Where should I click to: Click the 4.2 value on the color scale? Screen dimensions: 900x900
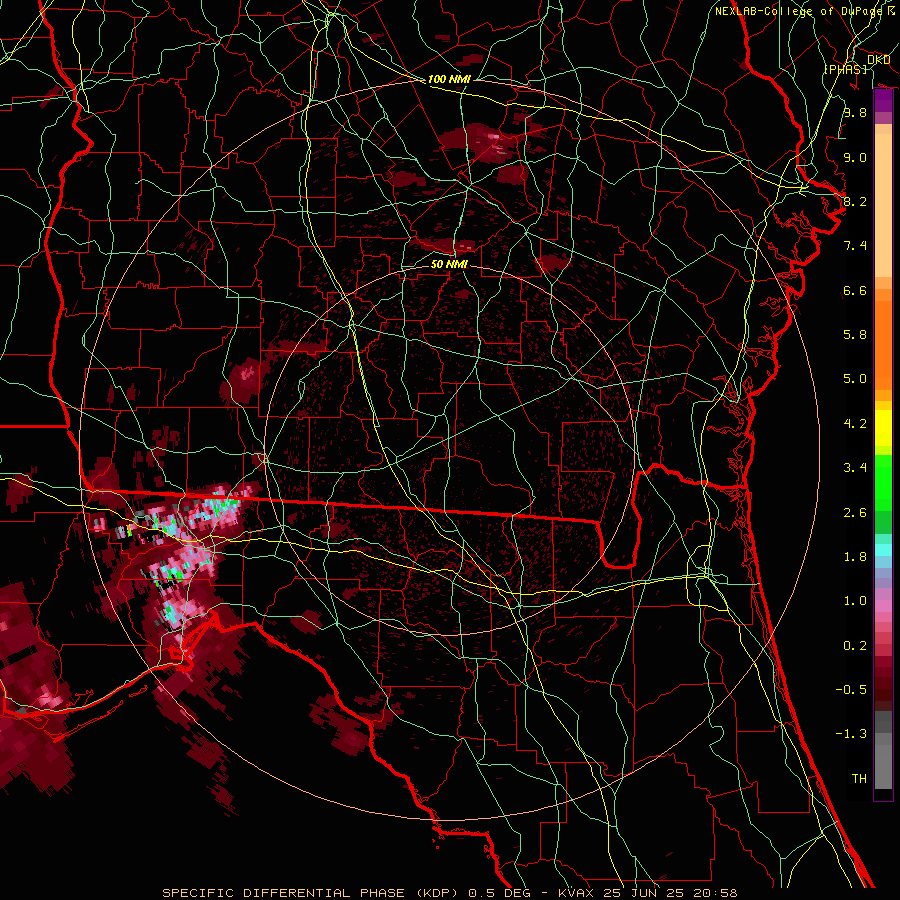(x=855, y=424)
